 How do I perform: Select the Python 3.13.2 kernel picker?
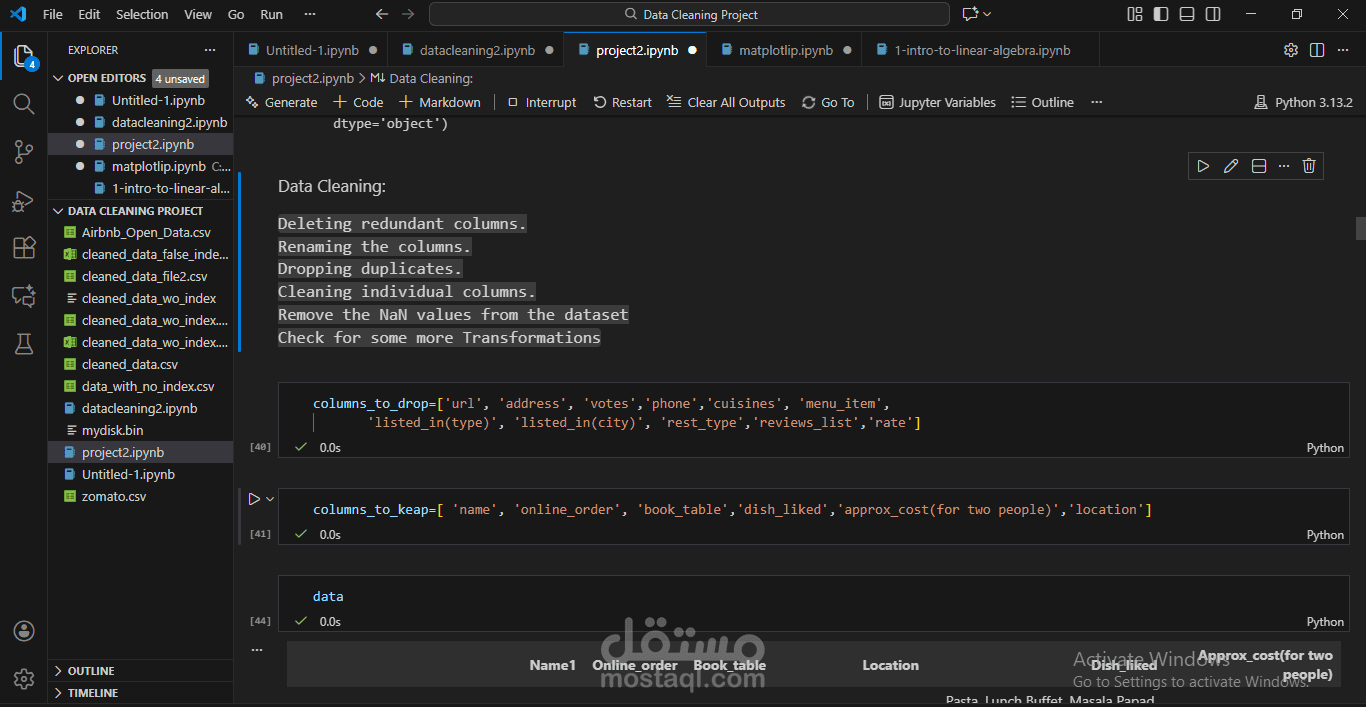[x=1303, y=102]
